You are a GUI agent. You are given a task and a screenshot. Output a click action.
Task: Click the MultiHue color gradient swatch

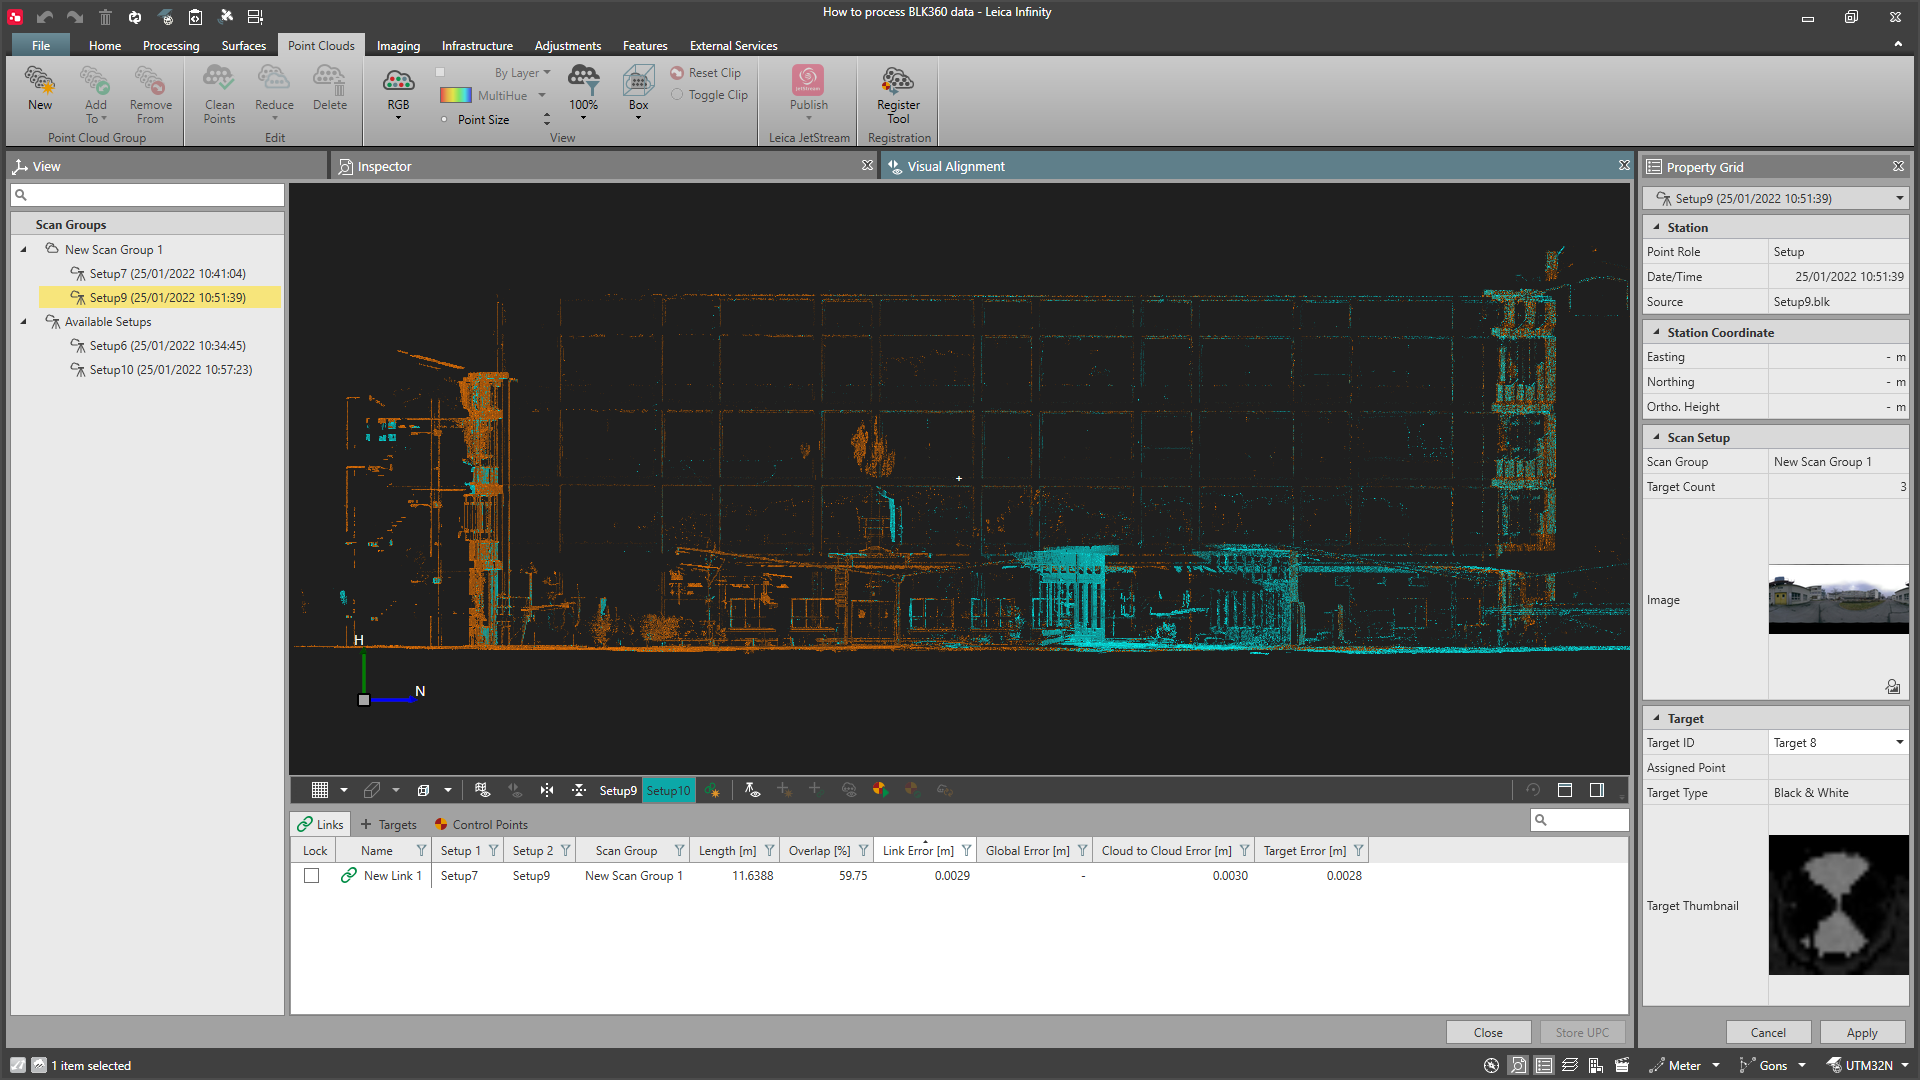click(456, 96)
